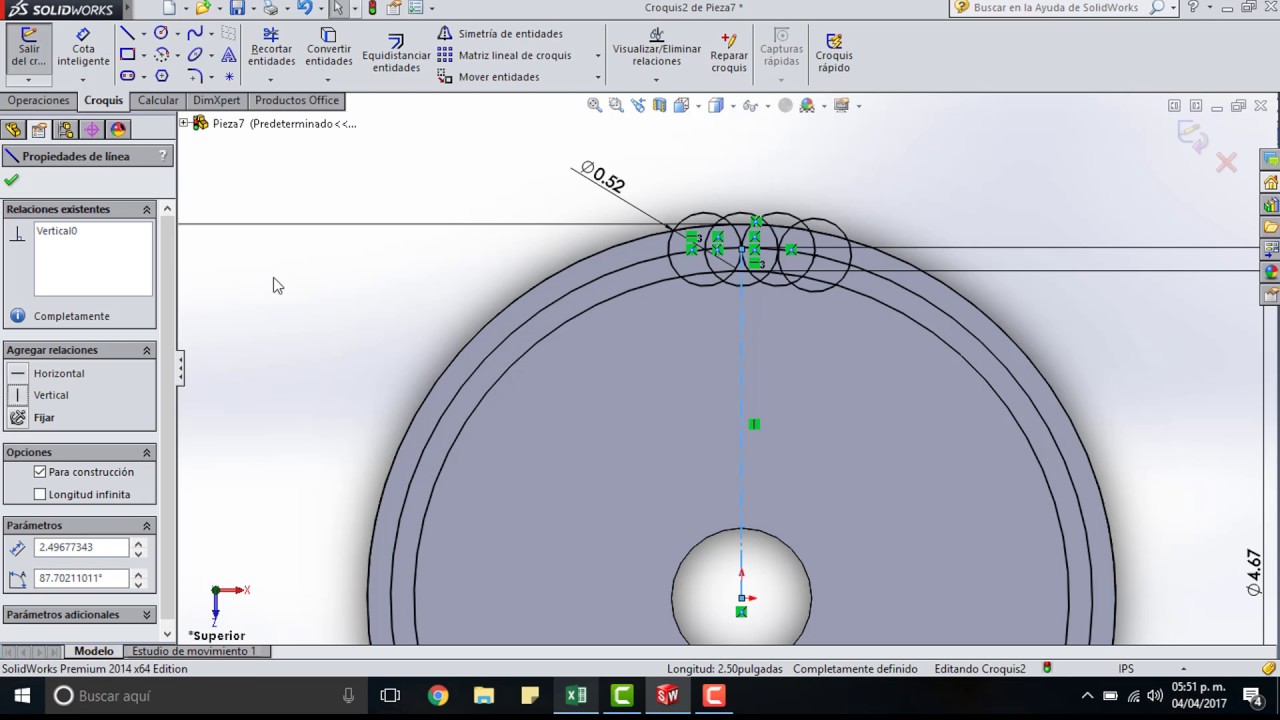The width and height of the screenshot is (1280, 720).
Task: Open the DisplayManager tab icon
Action: point(118,129)
